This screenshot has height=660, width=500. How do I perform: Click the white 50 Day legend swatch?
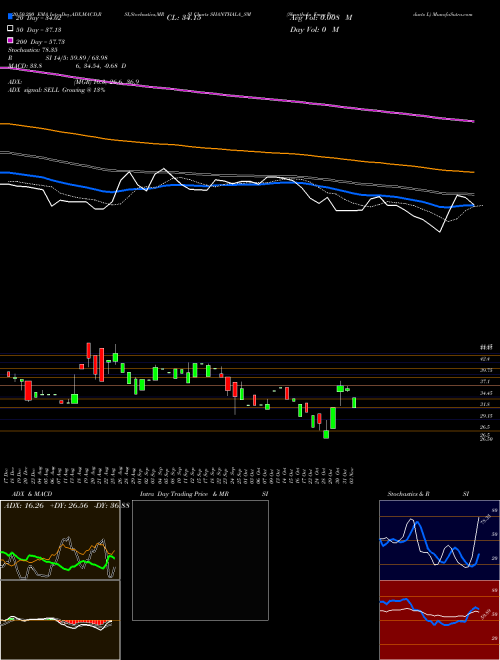tap(10, 29)
